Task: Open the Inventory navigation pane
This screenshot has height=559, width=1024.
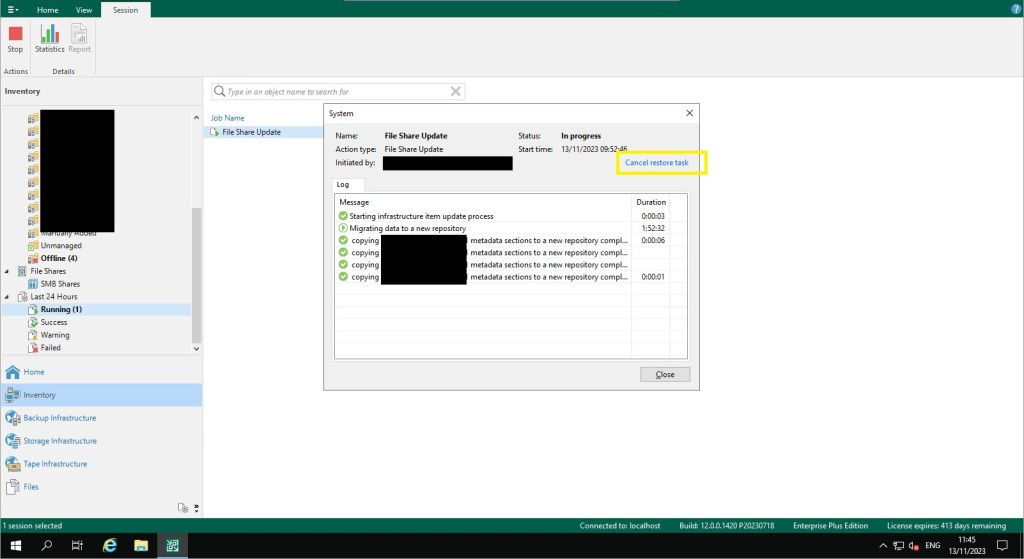Action: [x=101, y=395]
